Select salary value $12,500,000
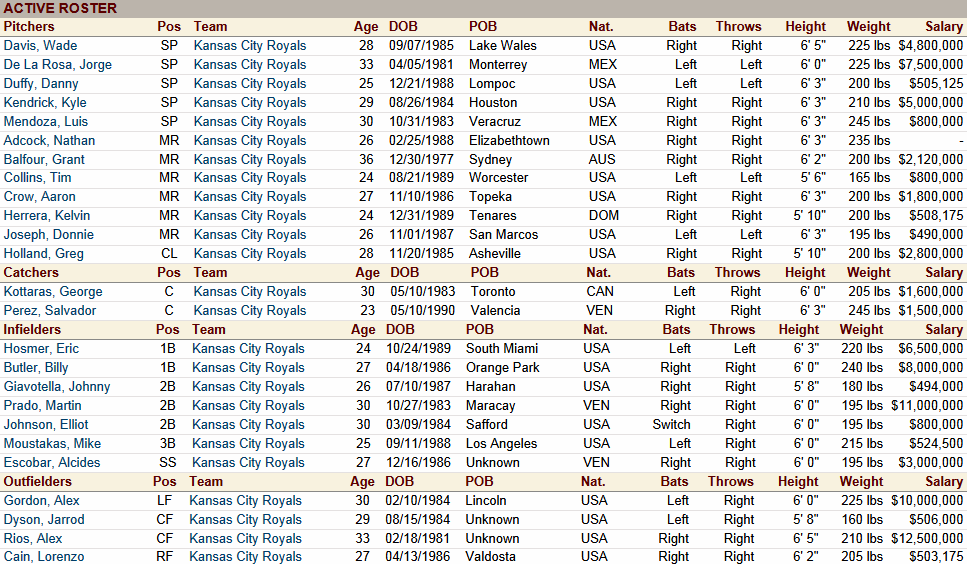967x564 pixels. click(927, 539)
